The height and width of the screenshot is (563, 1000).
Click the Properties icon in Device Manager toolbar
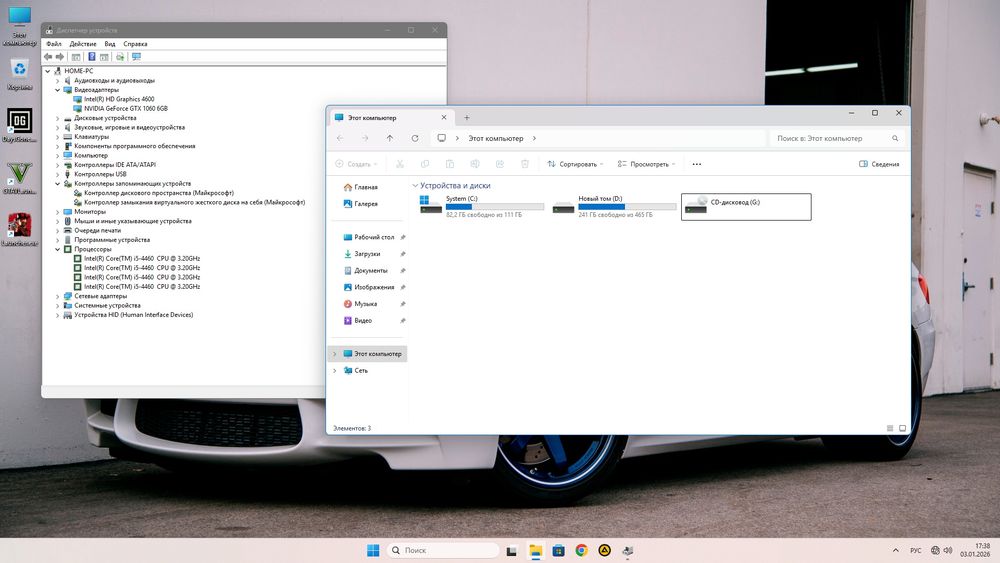pyautogui.click(x=76, y=57)
